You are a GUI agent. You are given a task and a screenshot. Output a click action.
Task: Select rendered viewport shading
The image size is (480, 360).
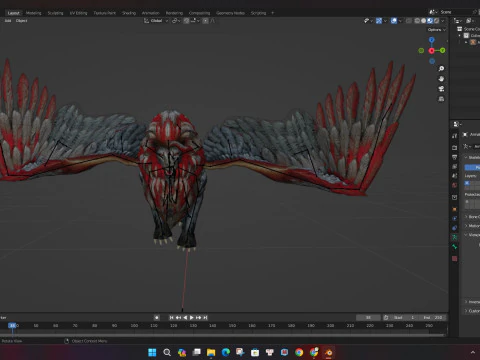coord(437,21)
